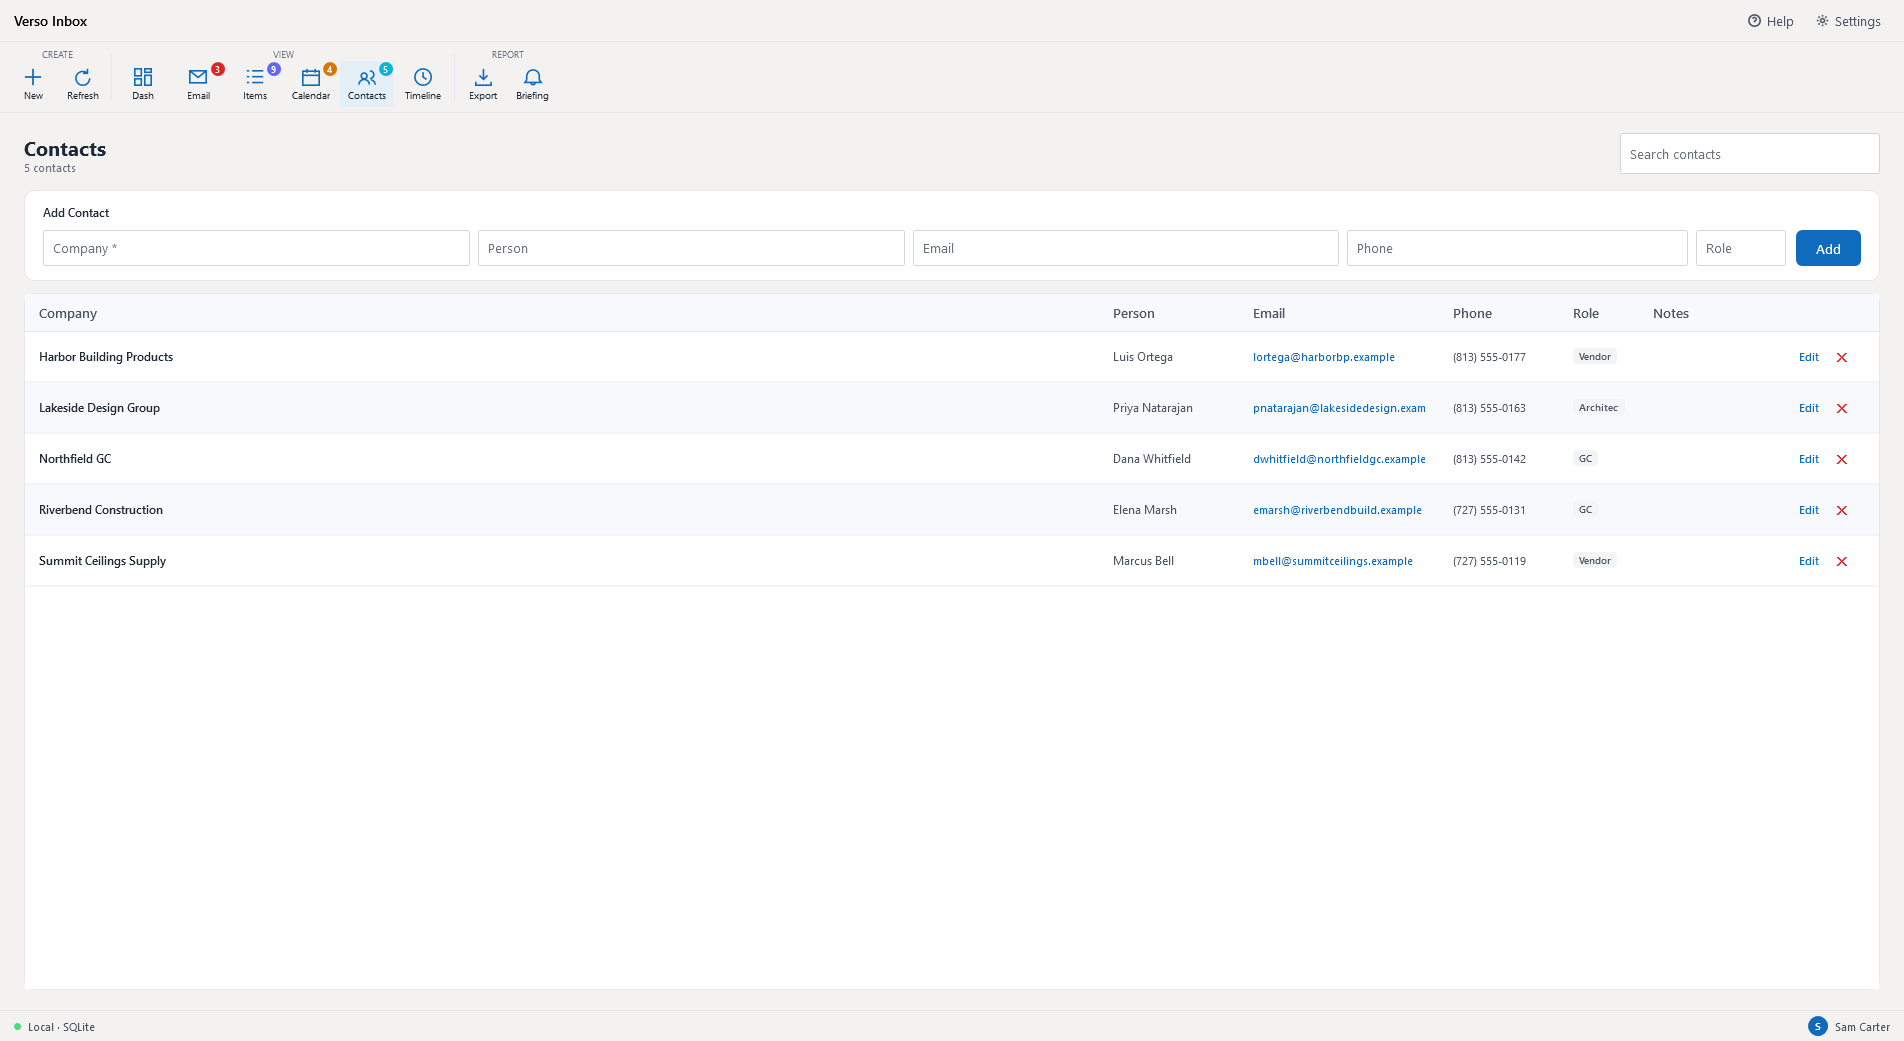
Task: Focus the Search contacts field
Action: [1749, 154]
